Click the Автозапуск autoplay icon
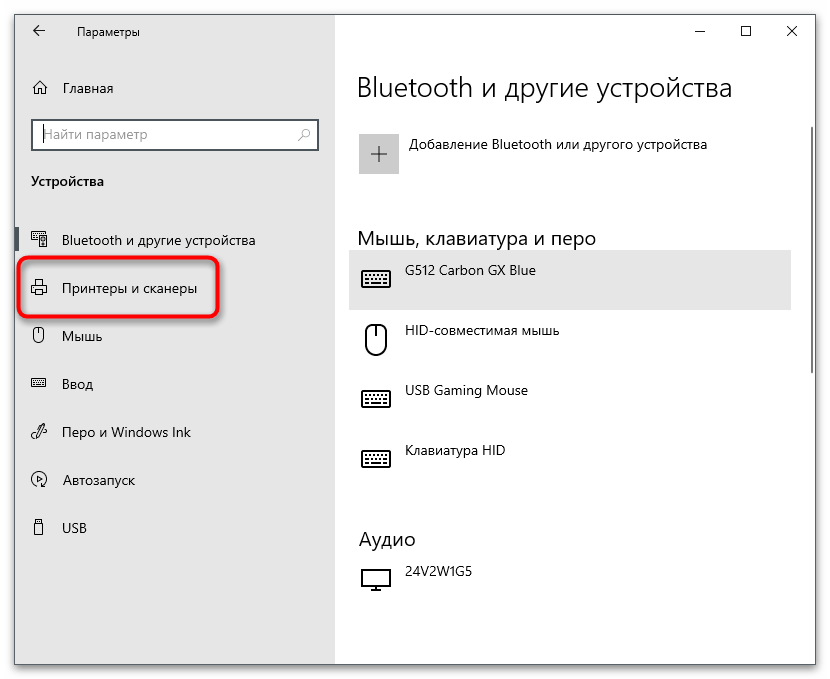830x679 pixels. tap(40, 481)
